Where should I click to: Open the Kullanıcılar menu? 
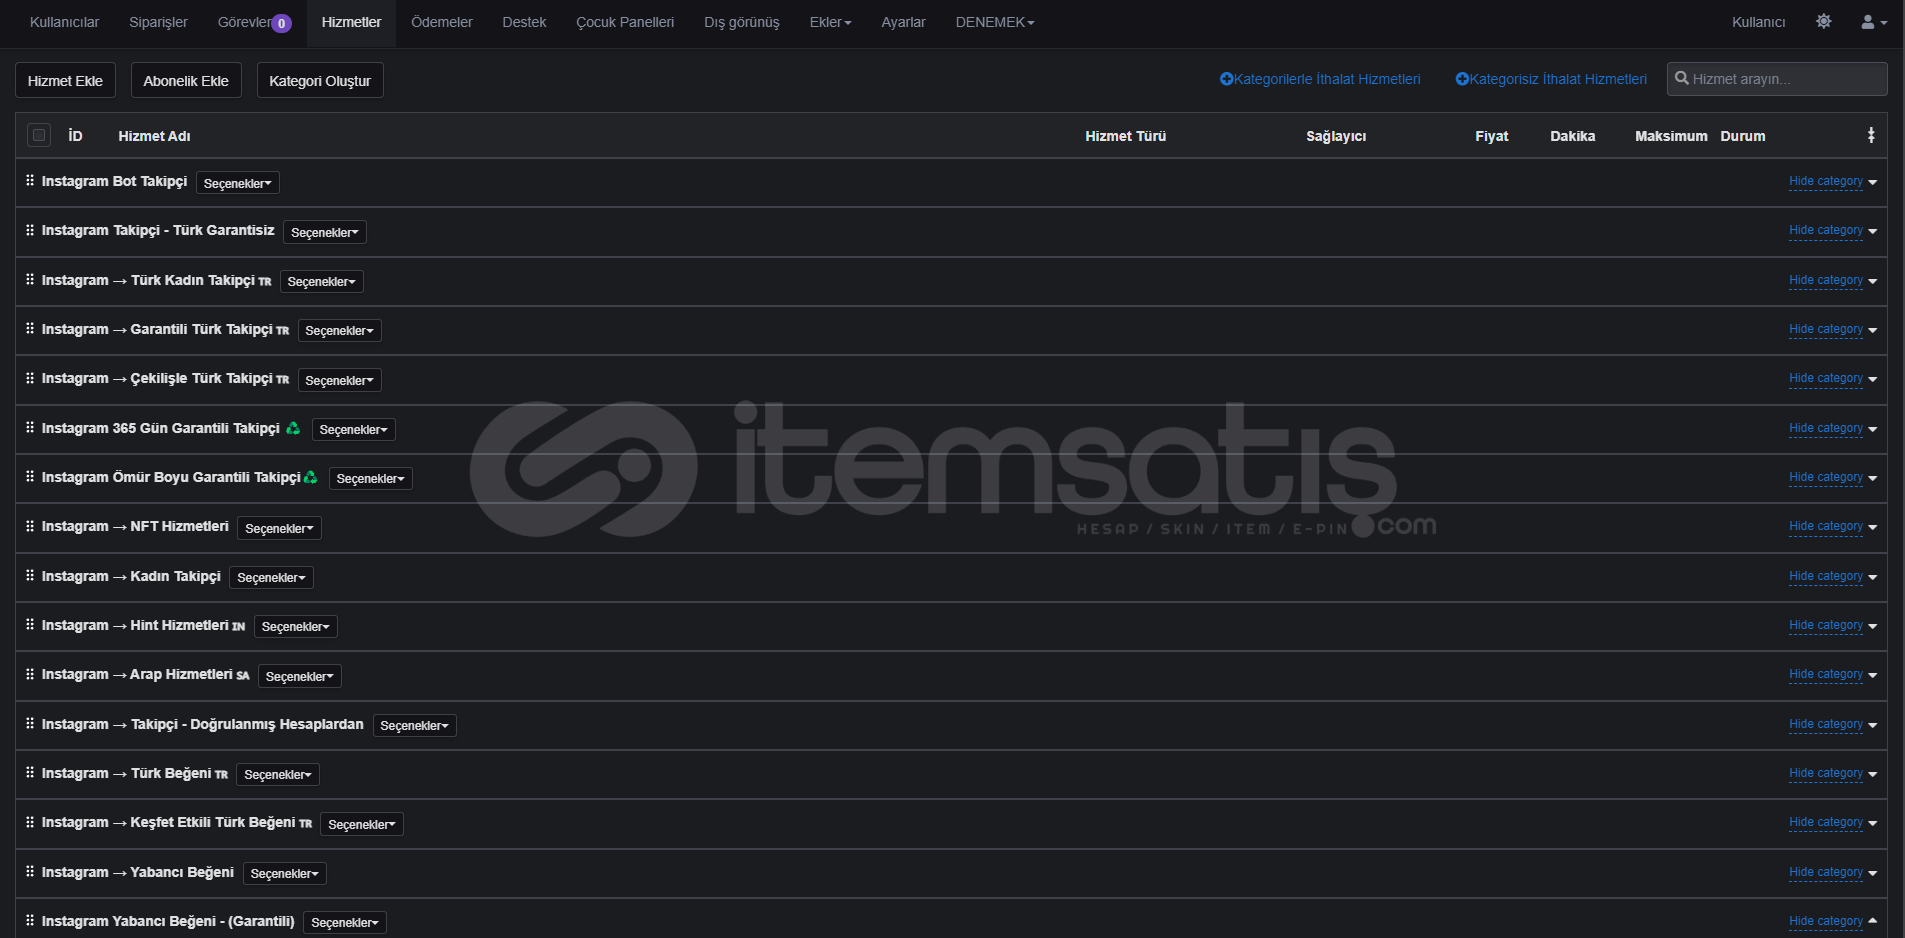pos(65,22)
